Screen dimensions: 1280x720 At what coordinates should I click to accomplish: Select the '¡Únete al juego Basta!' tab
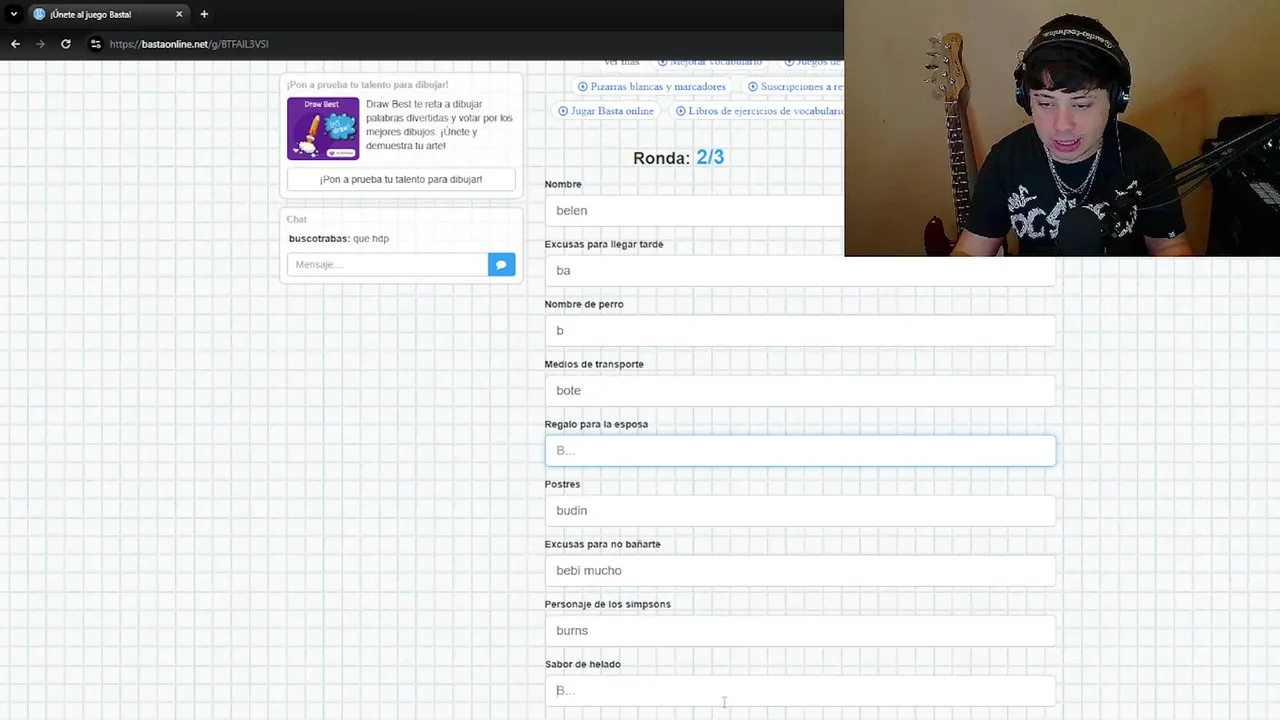108,14
